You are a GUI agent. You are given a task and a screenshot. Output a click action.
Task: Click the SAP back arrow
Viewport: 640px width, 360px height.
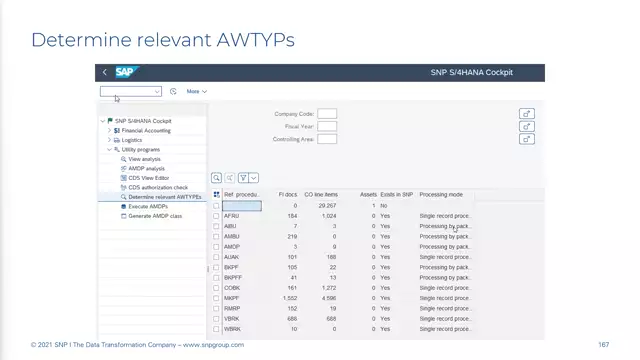104,72
